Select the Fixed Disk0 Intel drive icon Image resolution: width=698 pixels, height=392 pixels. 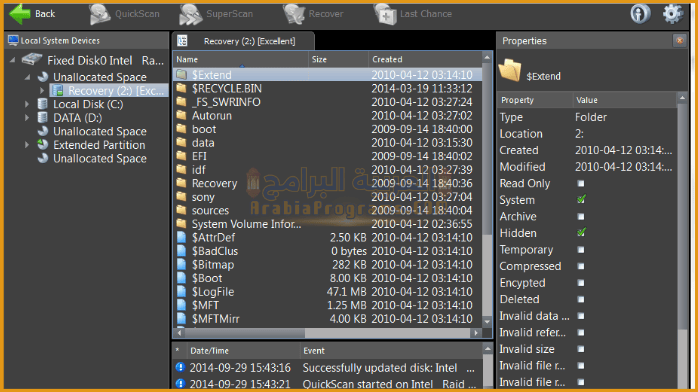32,59
